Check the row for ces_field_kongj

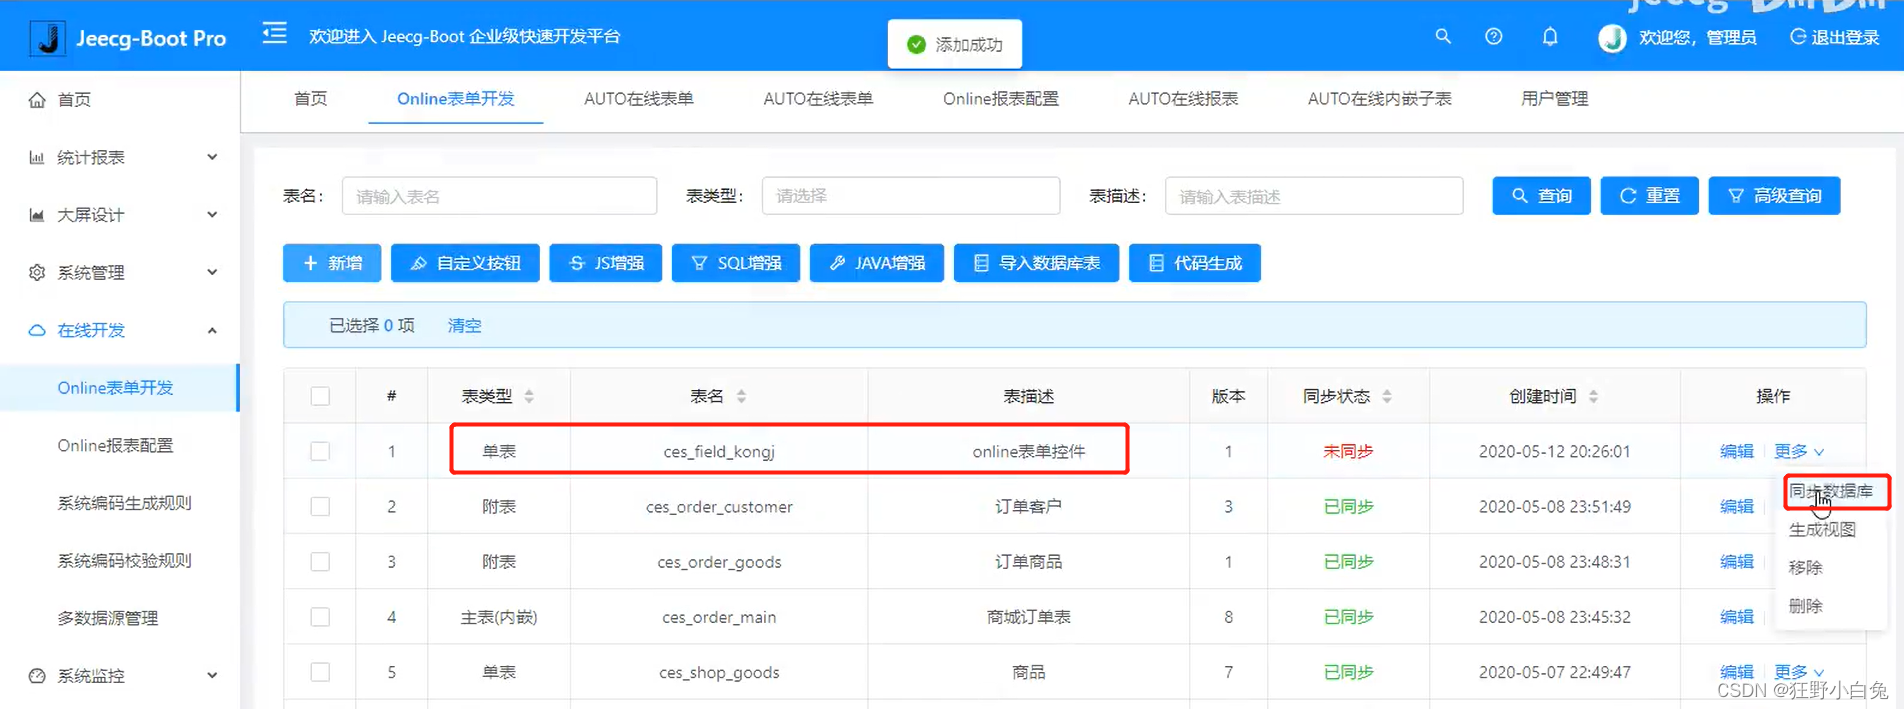[320, 451]
